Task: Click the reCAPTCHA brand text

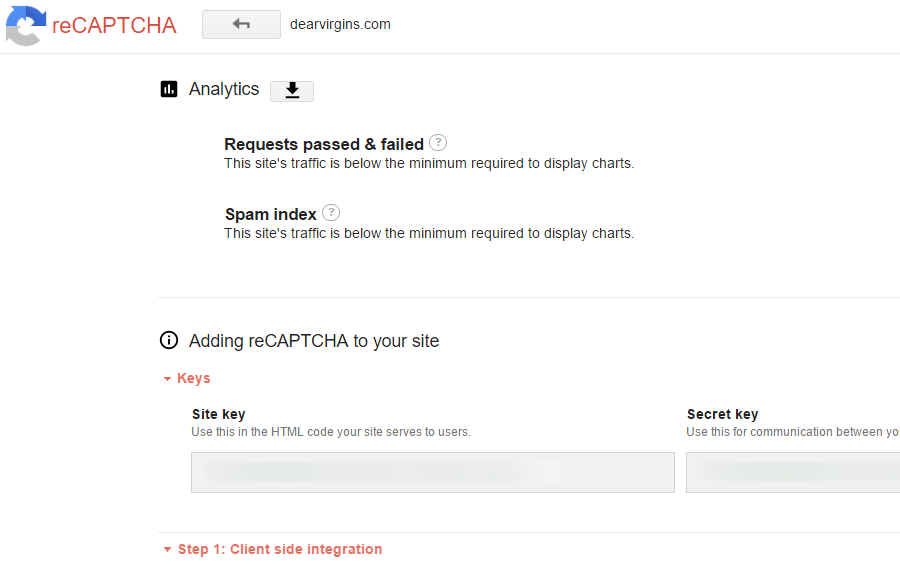Action: [x=114, y=26]
